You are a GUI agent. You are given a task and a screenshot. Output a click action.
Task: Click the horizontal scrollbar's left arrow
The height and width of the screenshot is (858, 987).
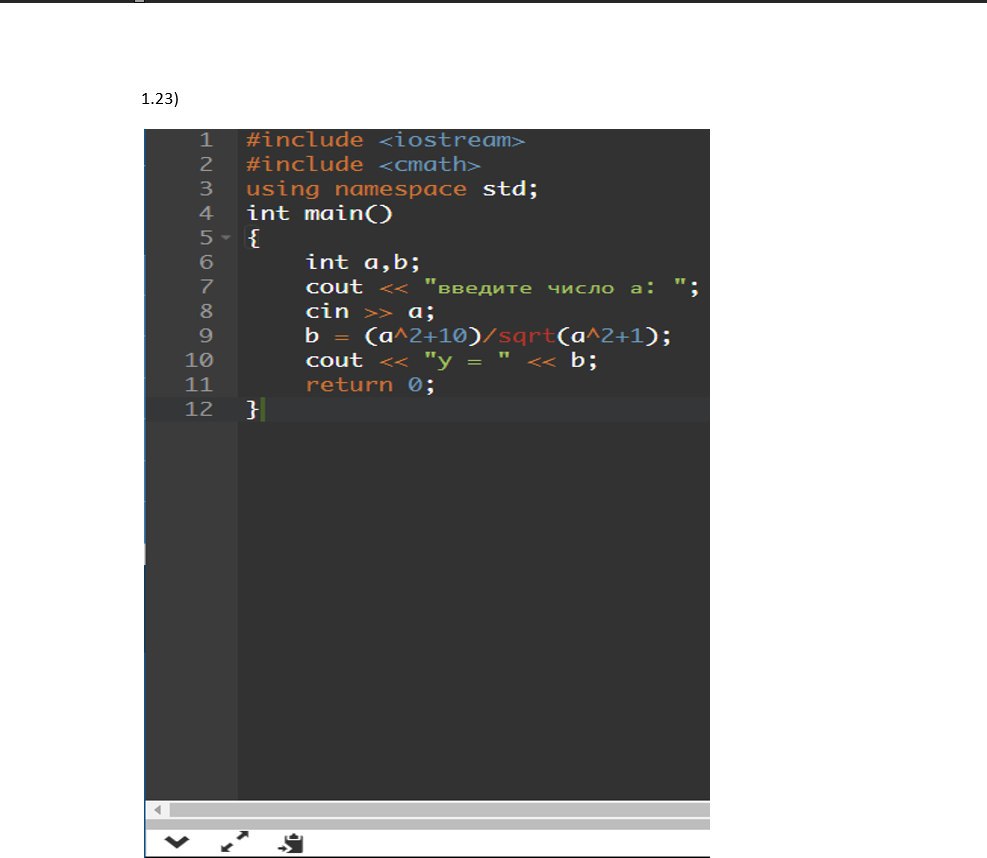[x=157, y=810]
